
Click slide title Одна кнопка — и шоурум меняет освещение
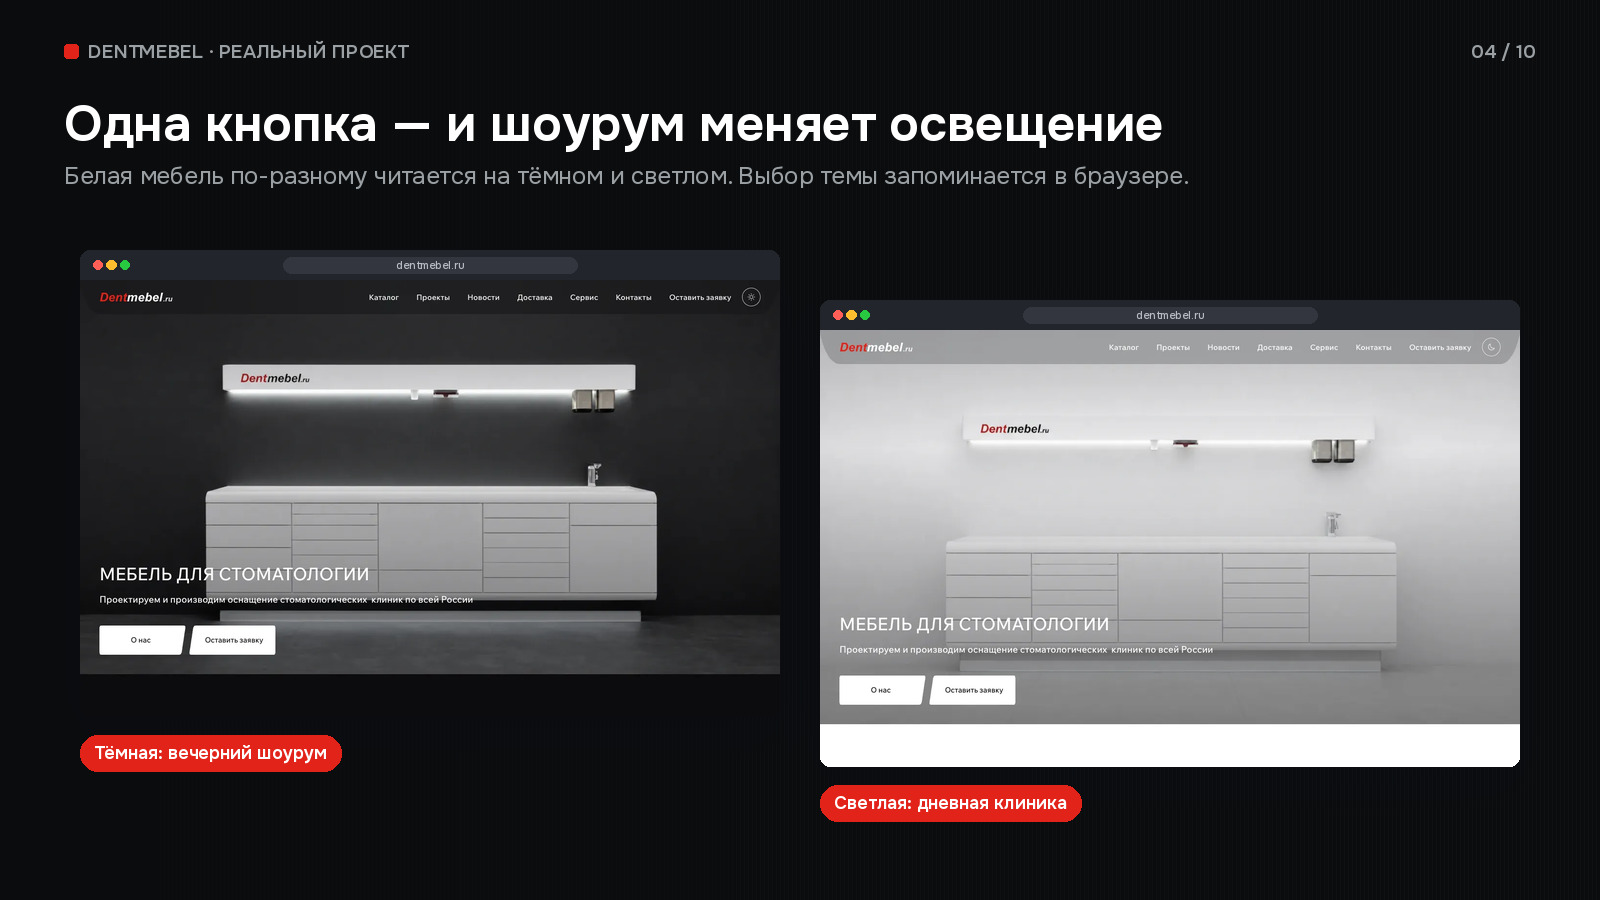(x=613, y=124)
